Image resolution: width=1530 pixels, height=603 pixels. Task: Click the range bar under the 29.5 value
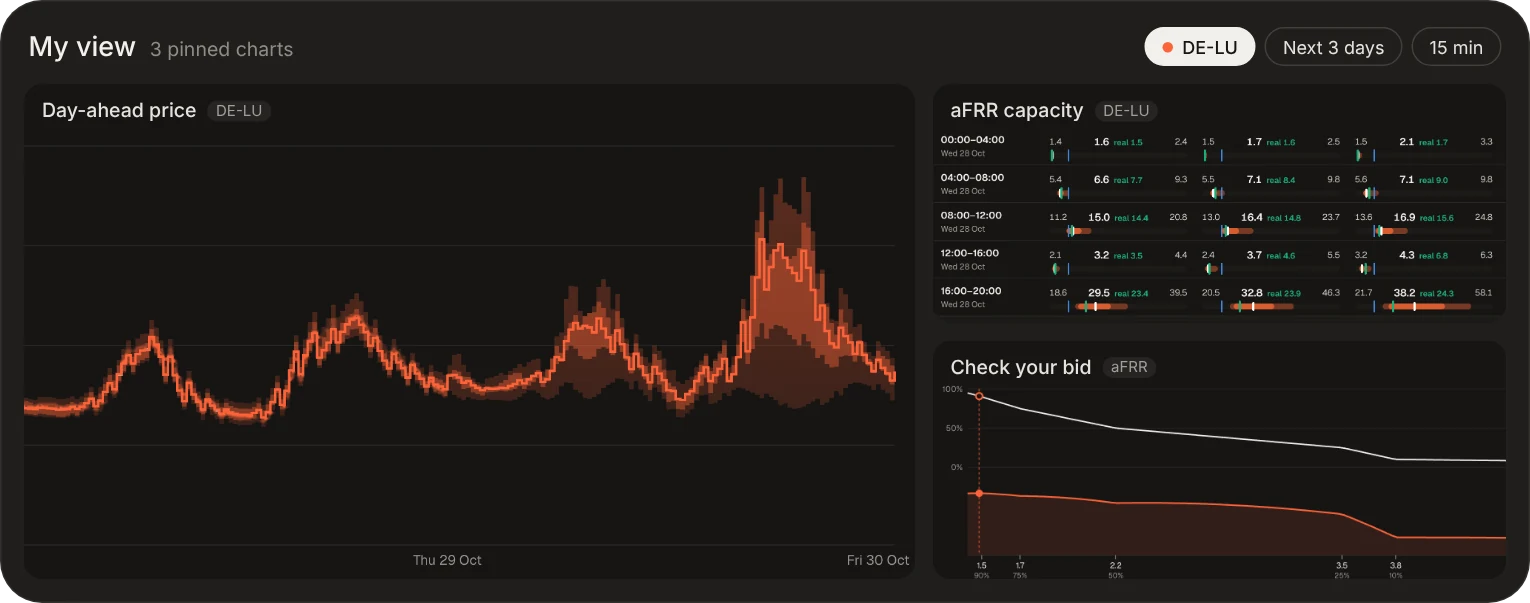click(x=1101, y=306)
